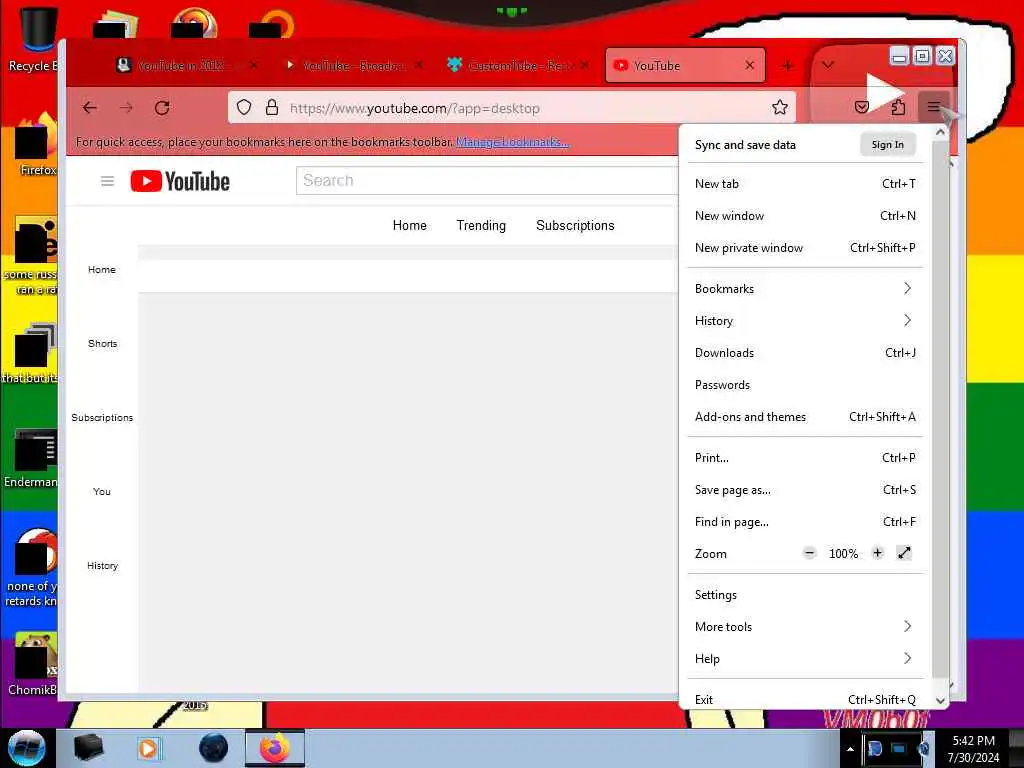Open Add-ons and themes
1024x768 pixels.
point(805,417)
